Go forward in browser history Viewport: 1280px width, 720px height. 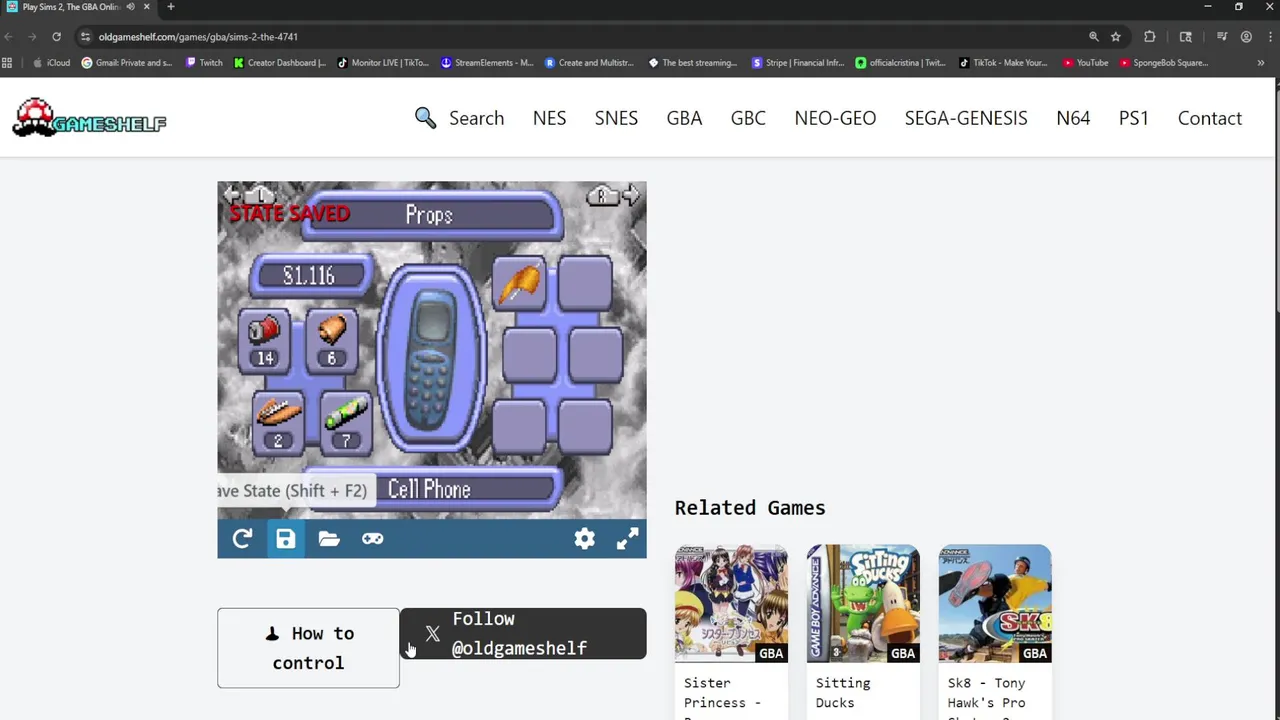32,37
